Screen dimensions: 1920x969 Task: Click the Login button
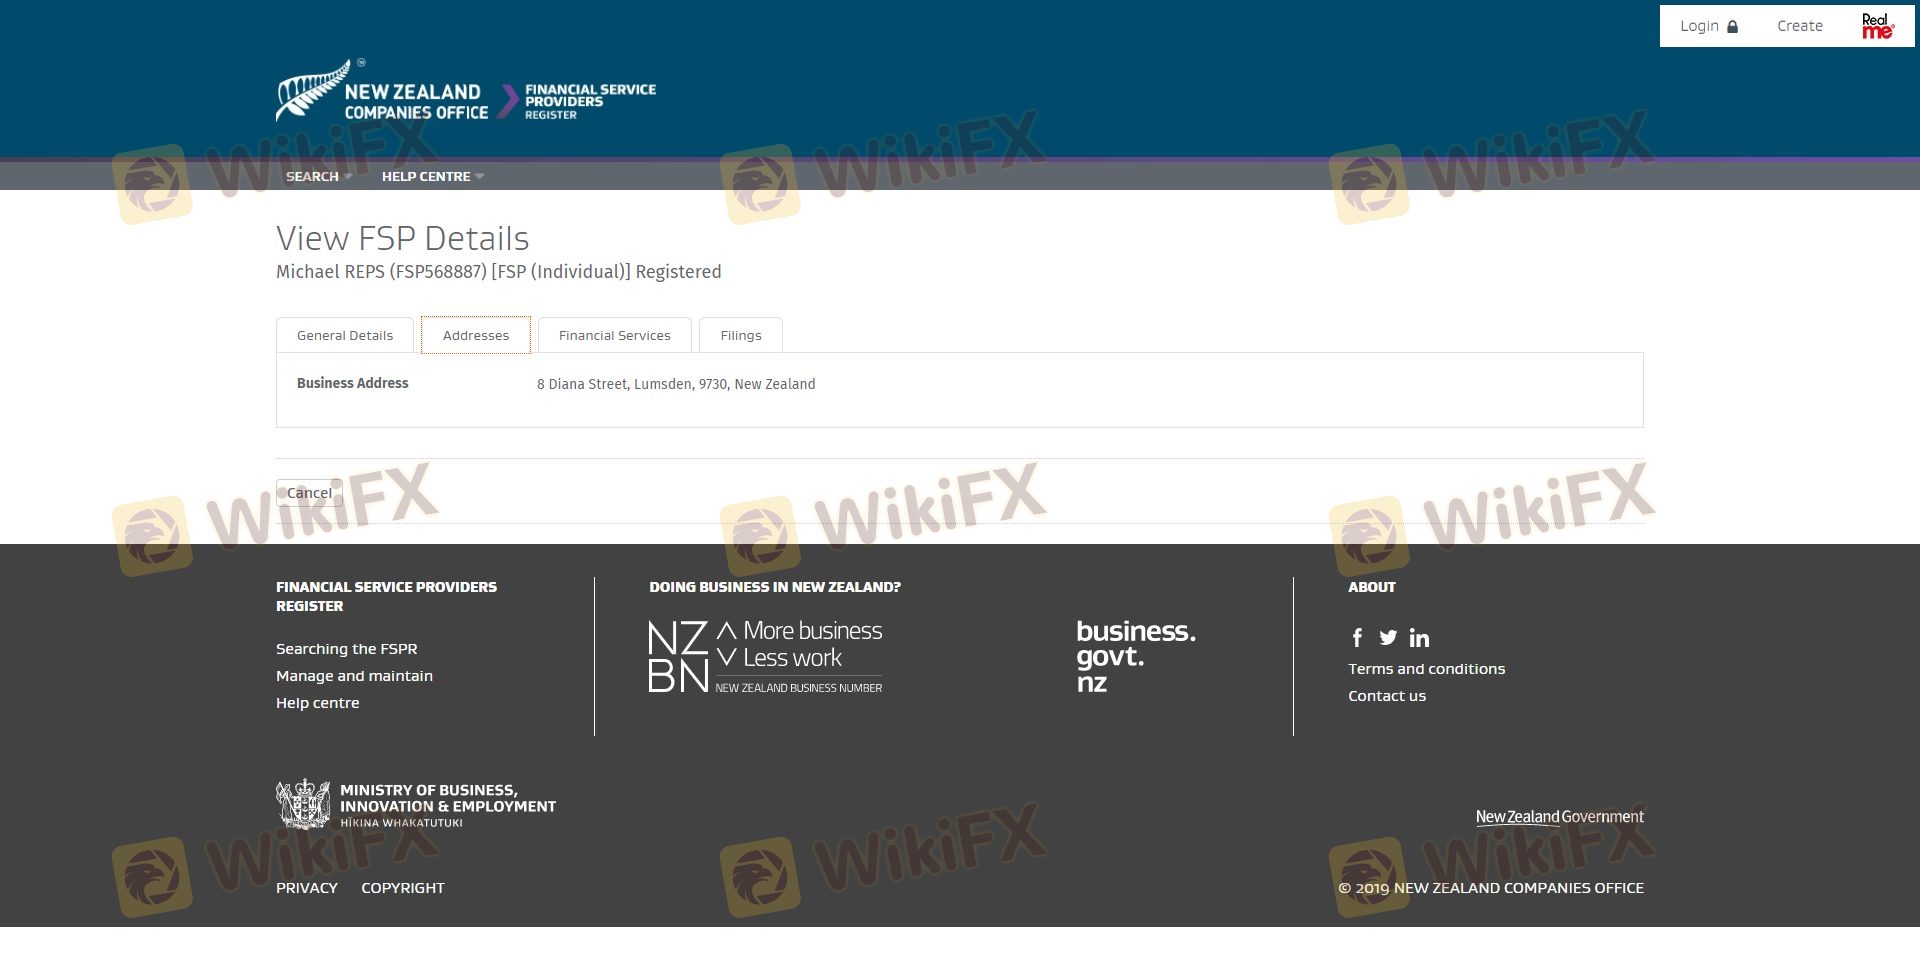click(x=1708, y=26)
